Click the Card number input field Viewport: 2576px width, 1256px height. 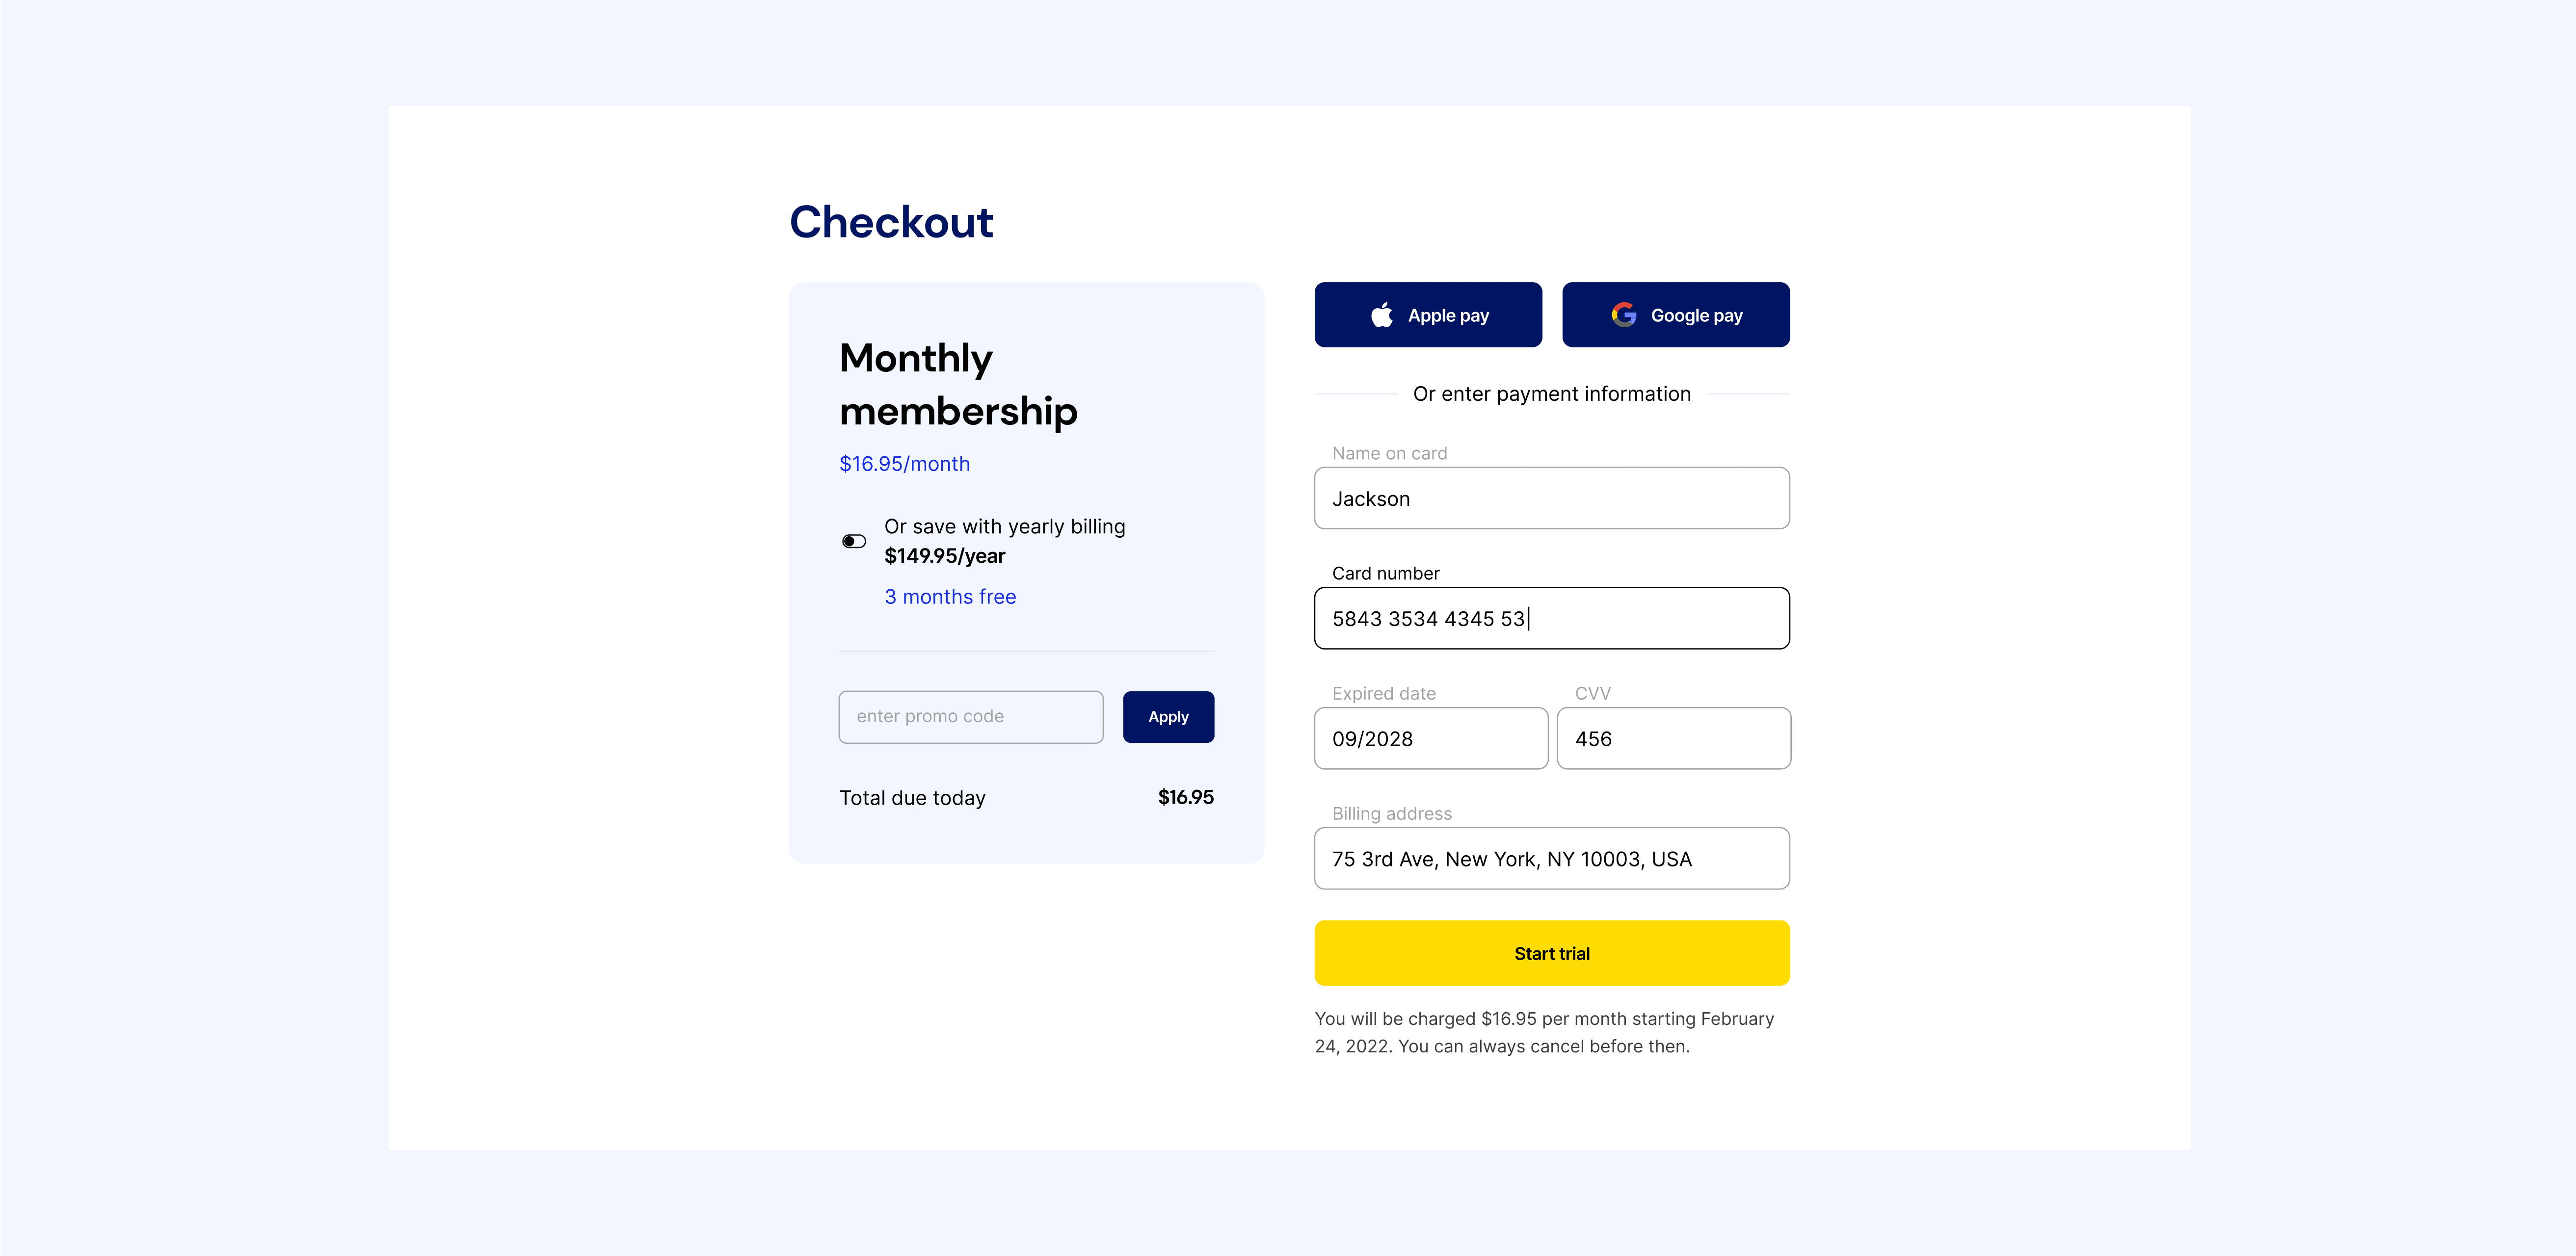(1551, 618)
